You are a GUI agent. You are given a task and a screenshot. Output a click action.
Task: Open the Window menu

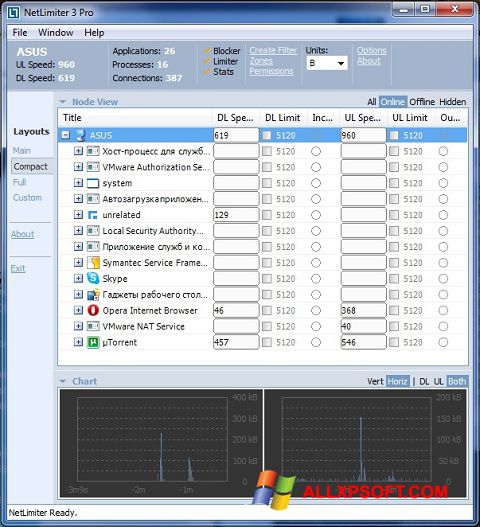(x=56, y=33)
